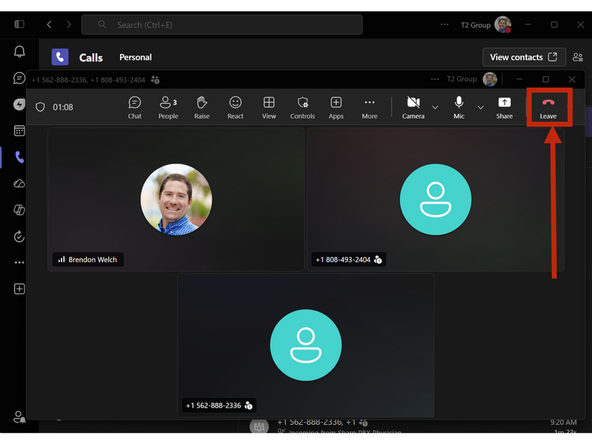Image resolution: width=592 pixels, height=444 pixels.
Task: Open Calls in the left sidebar
Action: click(19, 157)
